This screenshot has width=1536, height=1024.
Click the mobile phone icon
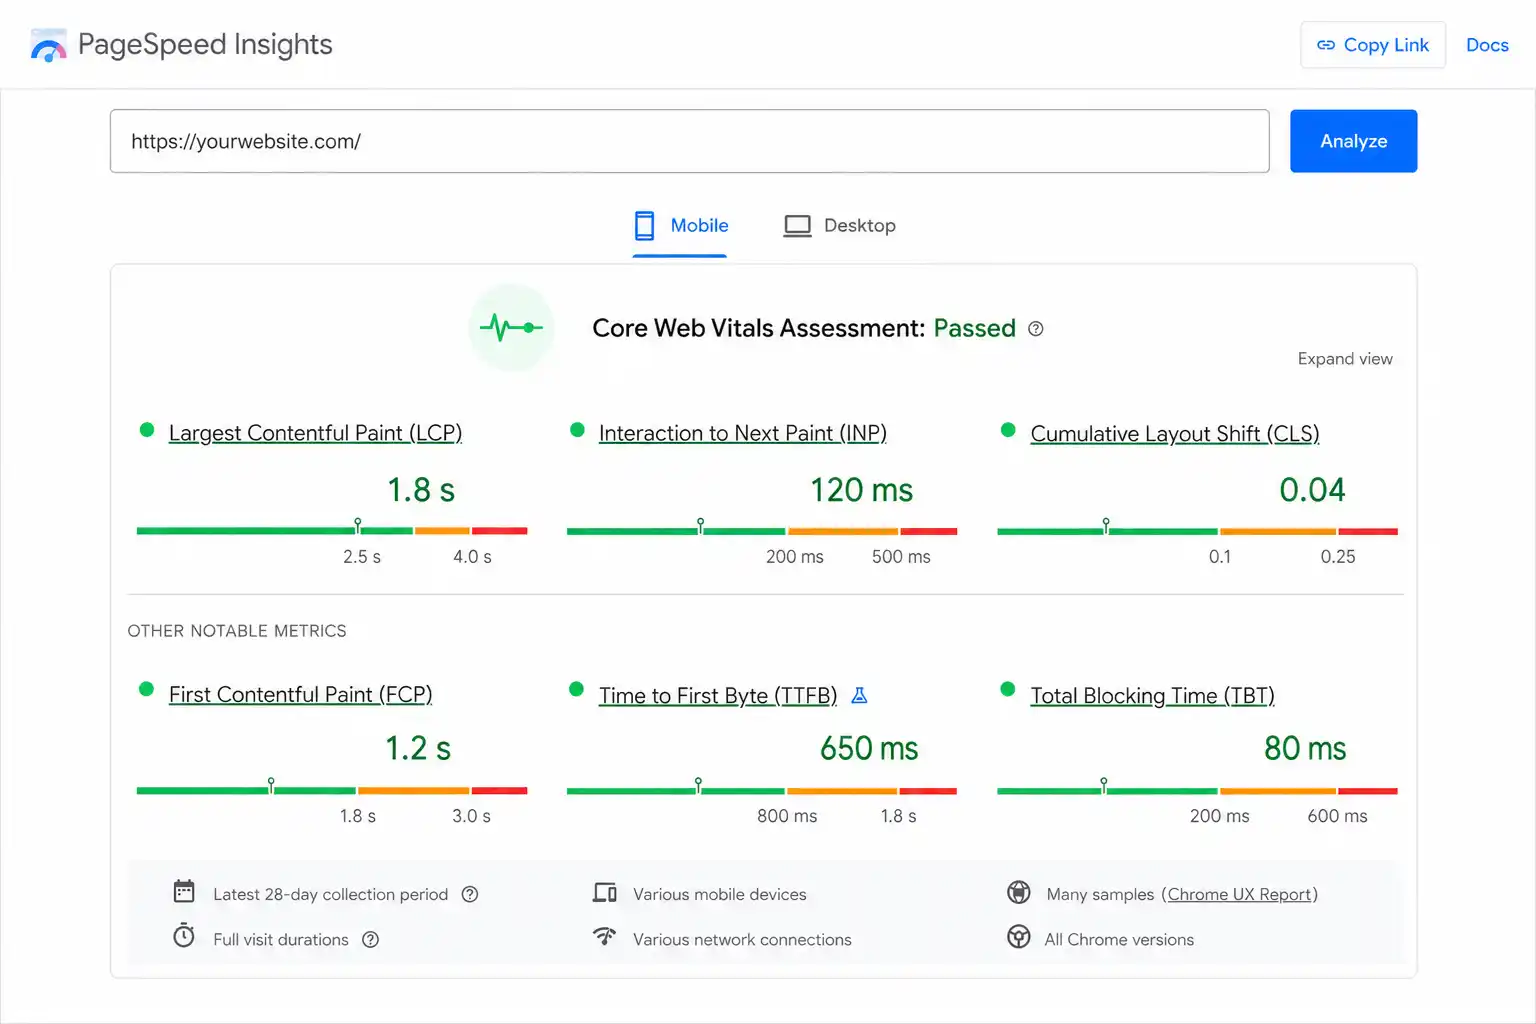point(644,225)
